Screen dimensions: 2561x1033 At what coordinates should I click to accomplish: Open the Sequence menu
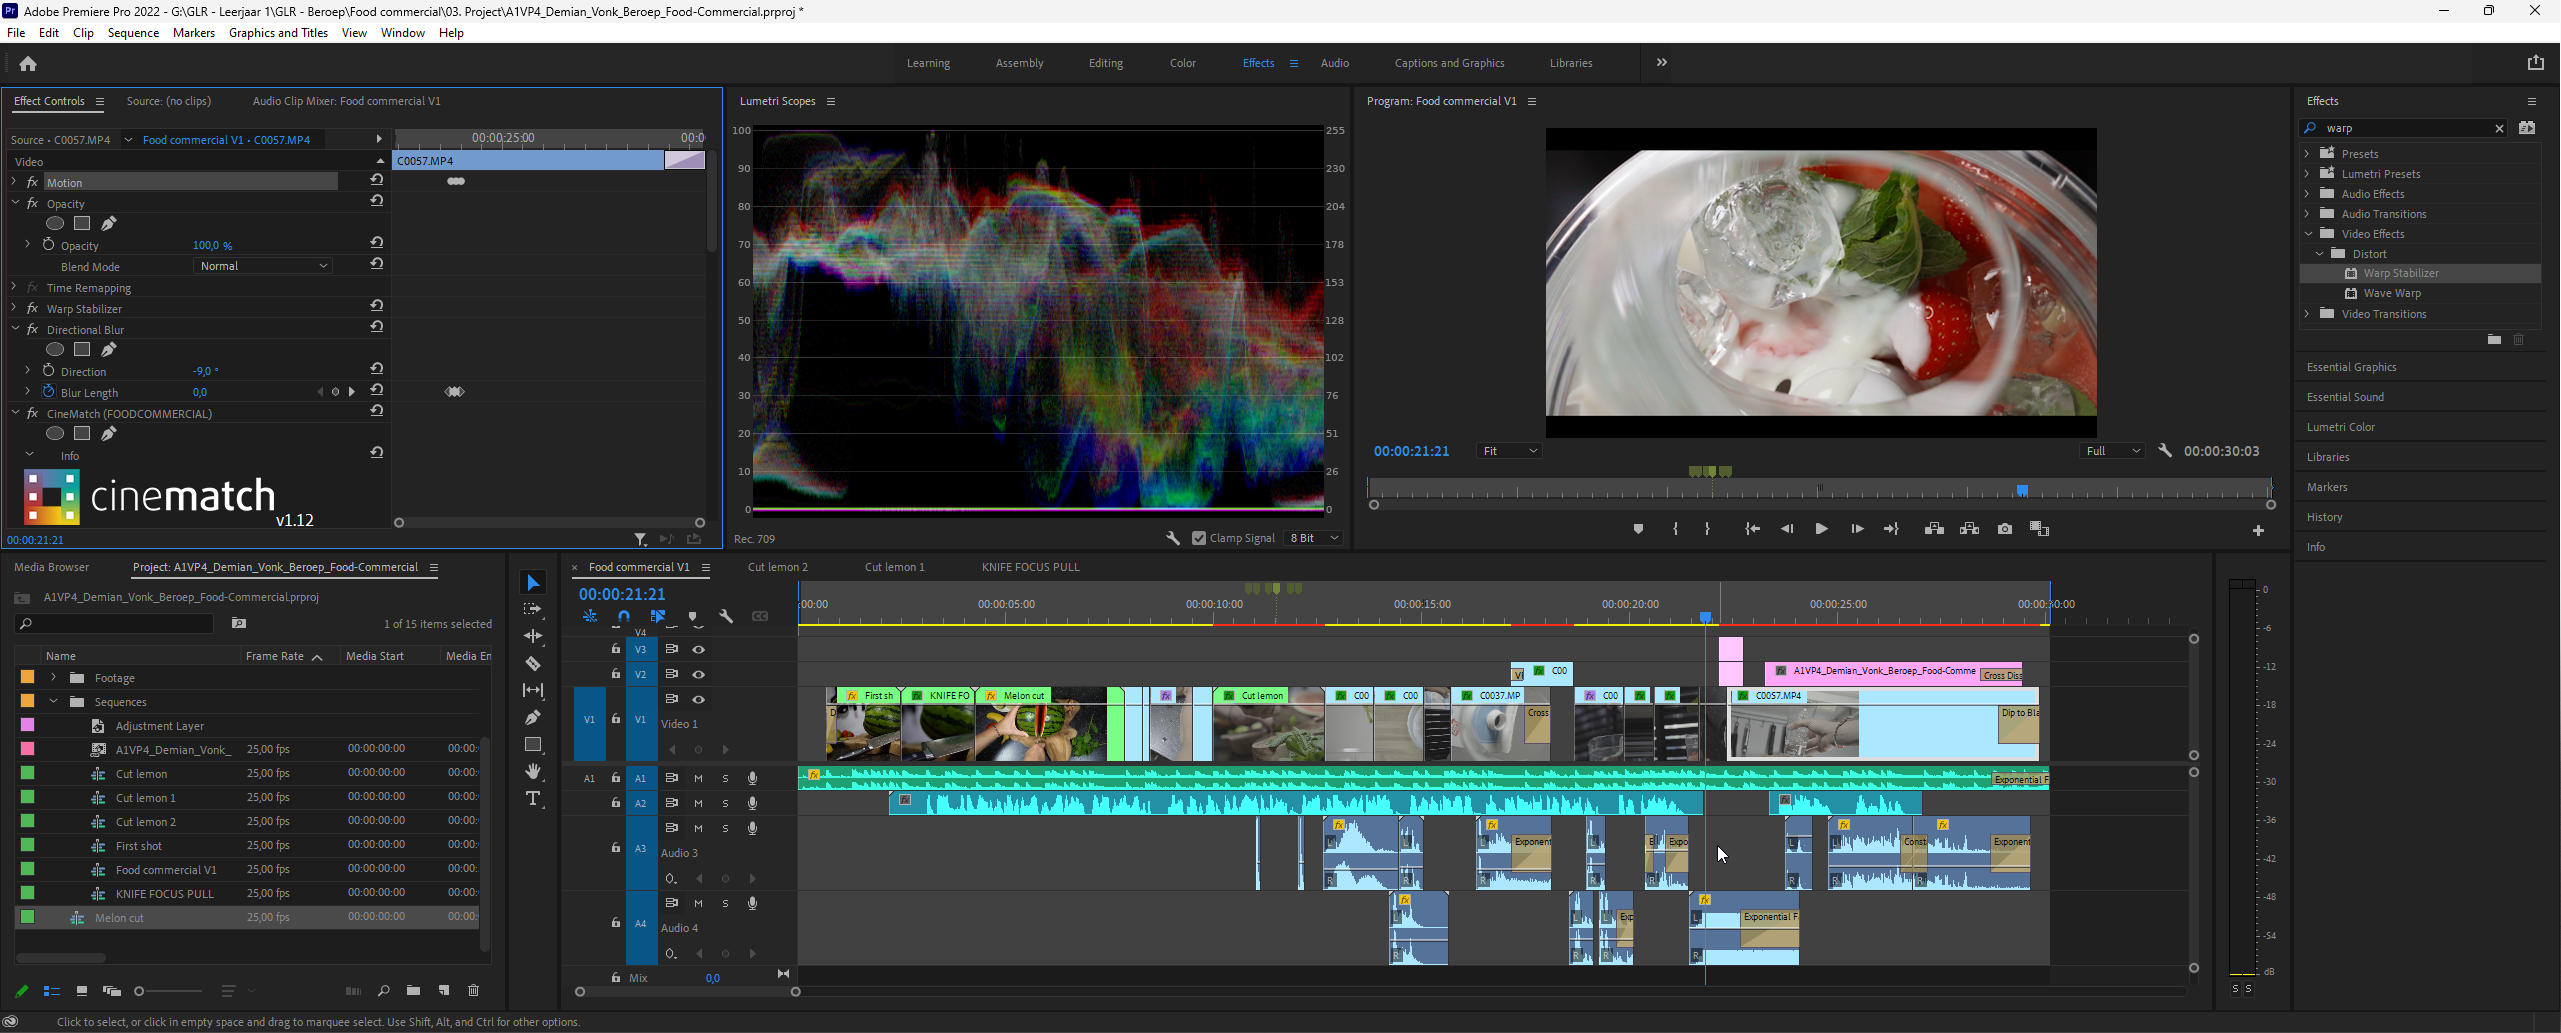click(x=133, y=33)
